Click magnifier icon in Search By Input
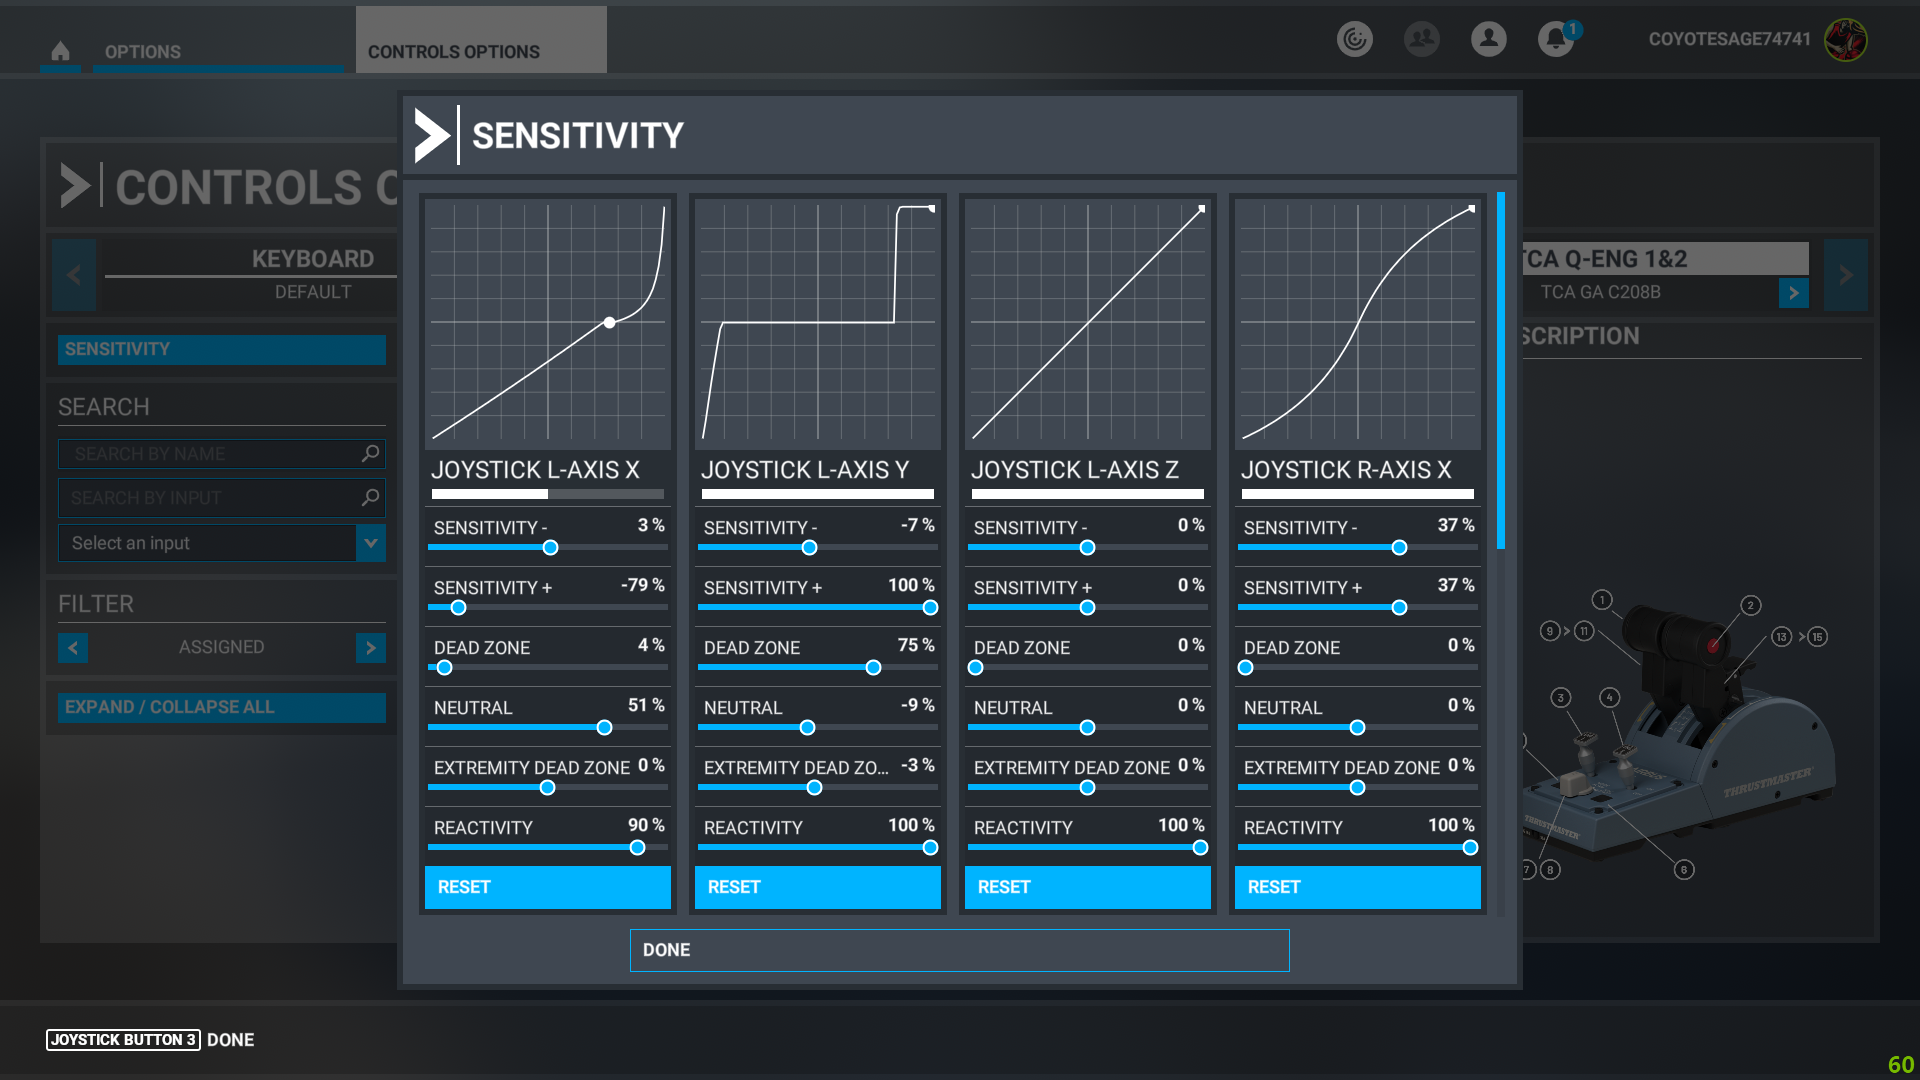The width and height of the screenshot is (1920, 1080). pos(370,497)
